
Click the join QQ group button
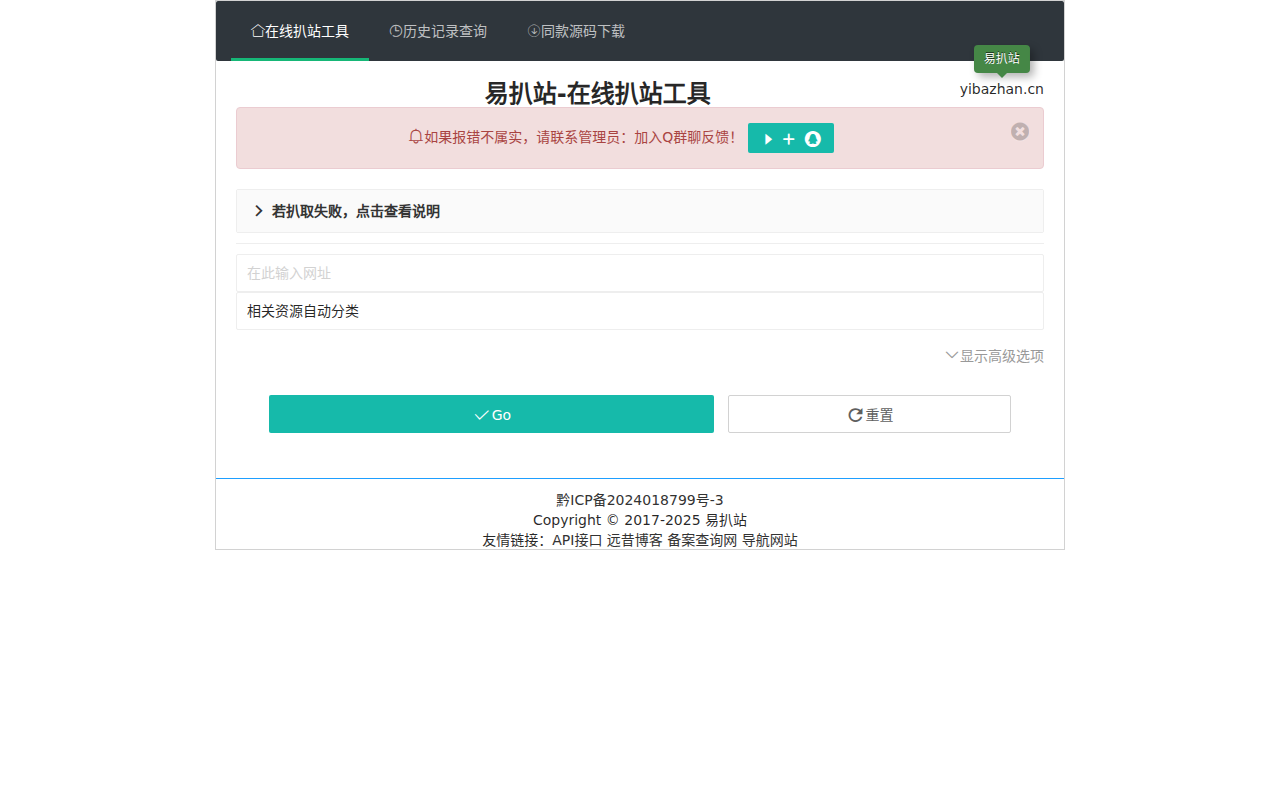(791, 138)
